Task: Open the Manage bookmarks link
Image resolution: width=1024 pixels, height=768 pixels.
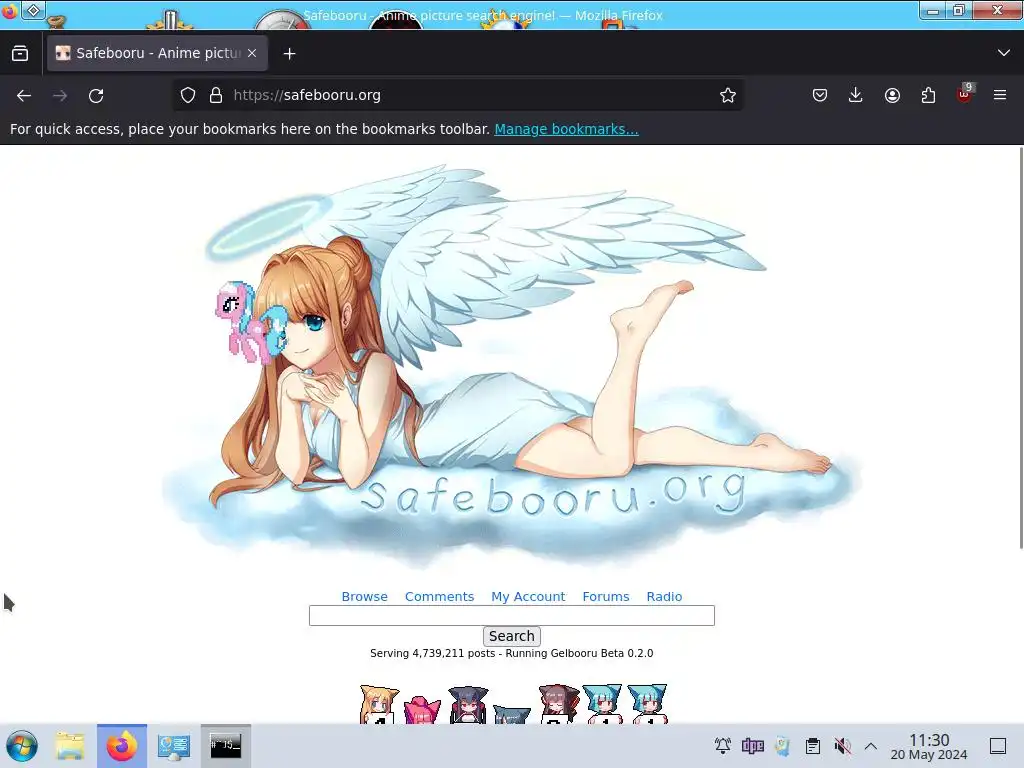Action: (x=566, y=129)
